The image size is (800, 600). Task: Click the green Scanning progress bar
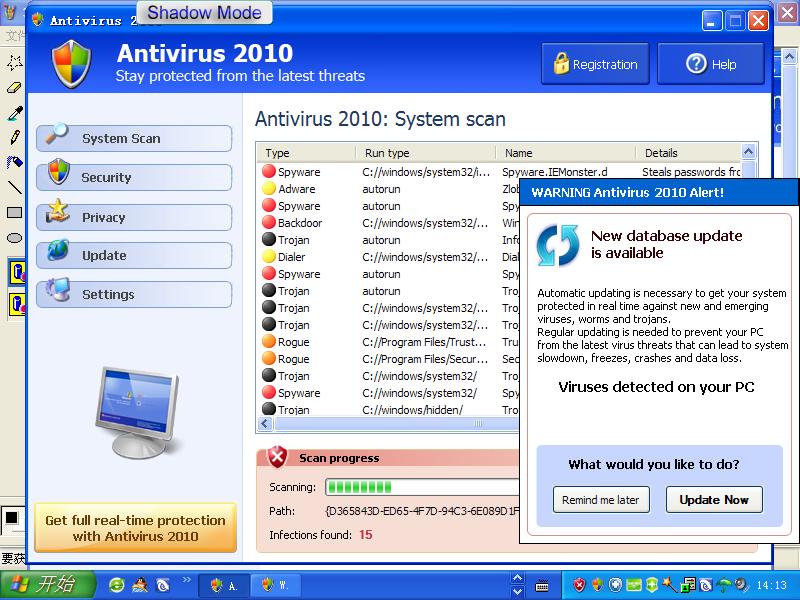coord(422,487)
